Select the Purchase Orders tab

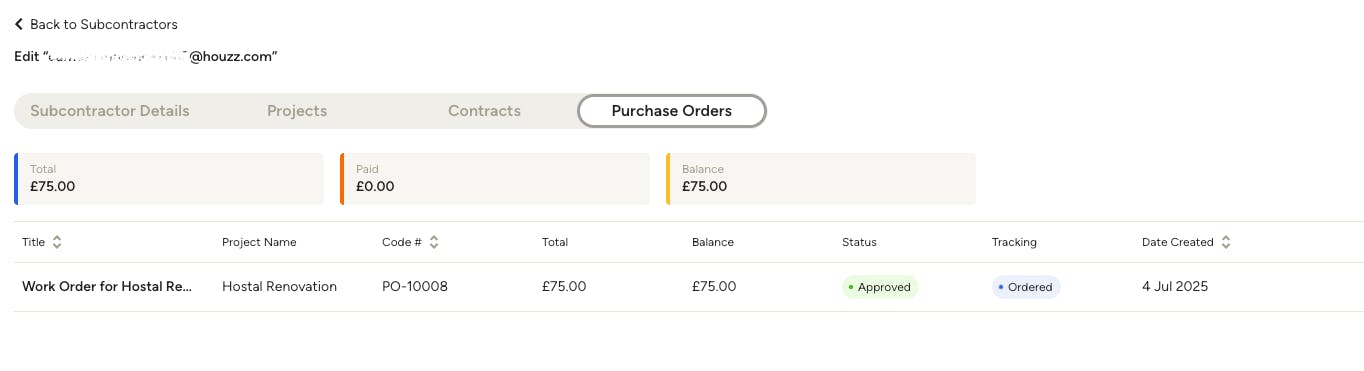(672, 111)
